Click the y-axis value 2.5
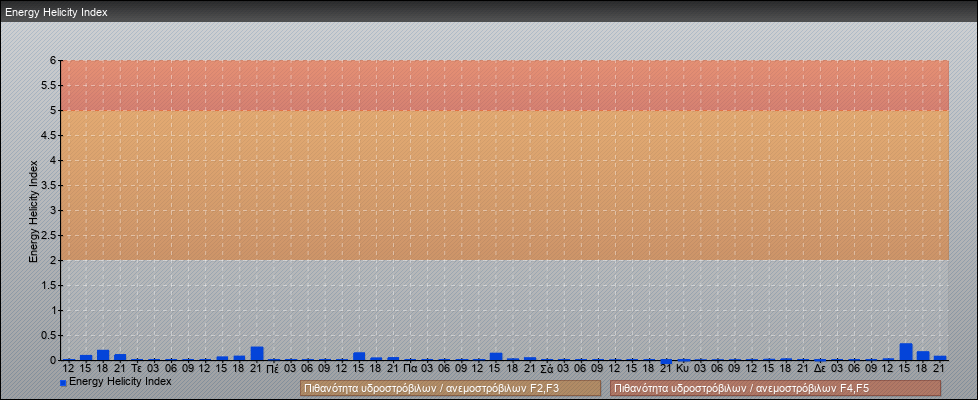 click(50, 235)
